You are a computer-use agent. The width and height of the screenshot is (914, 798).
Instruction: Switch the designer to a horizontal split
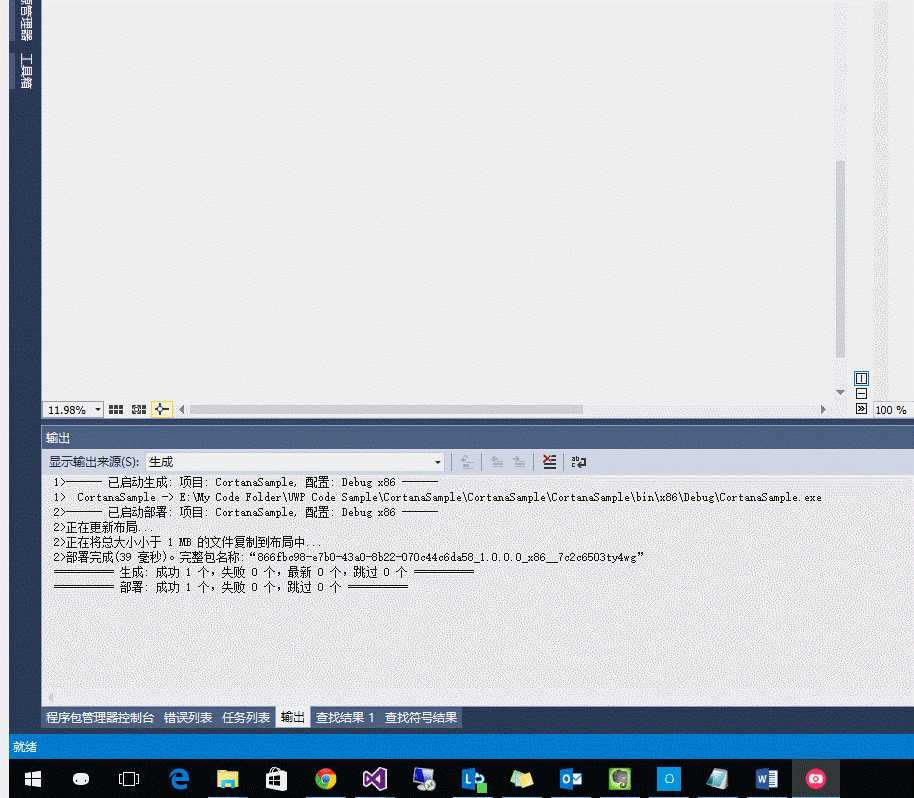862,394
